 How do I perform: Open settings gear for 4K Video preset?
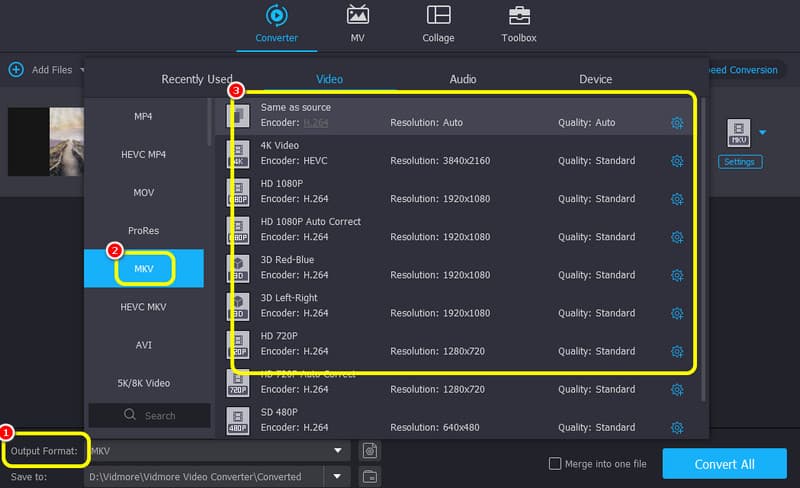677,161
